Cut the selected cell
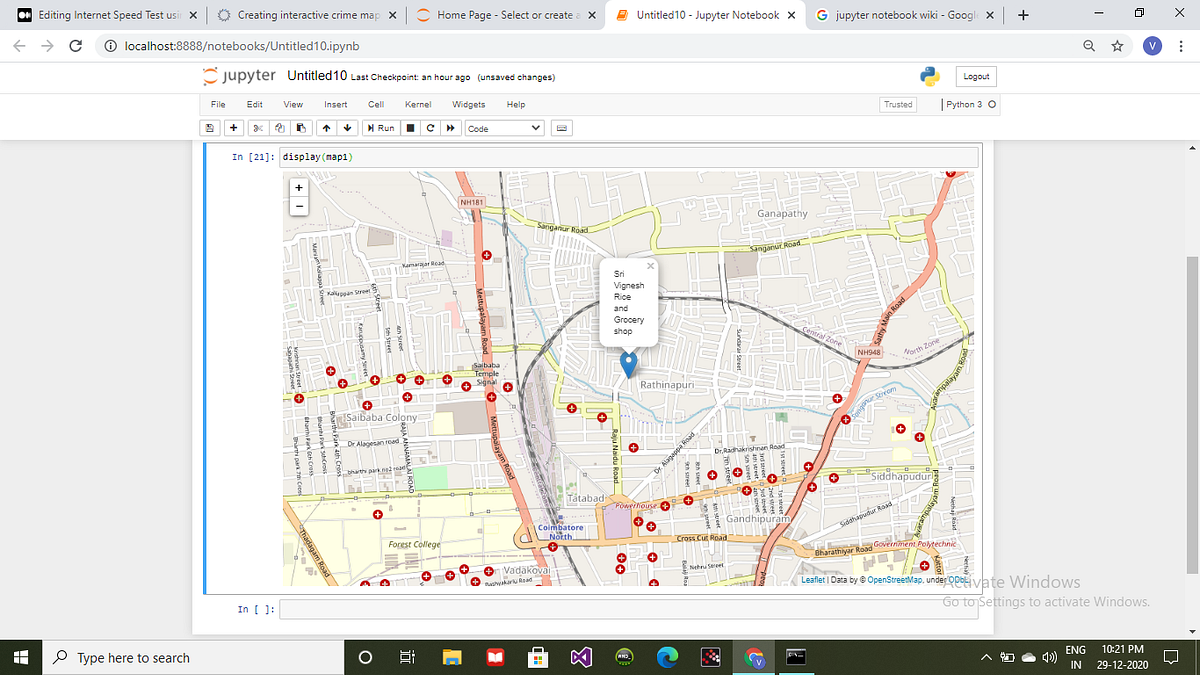The image size is (1200, 675). click(257, 127)
